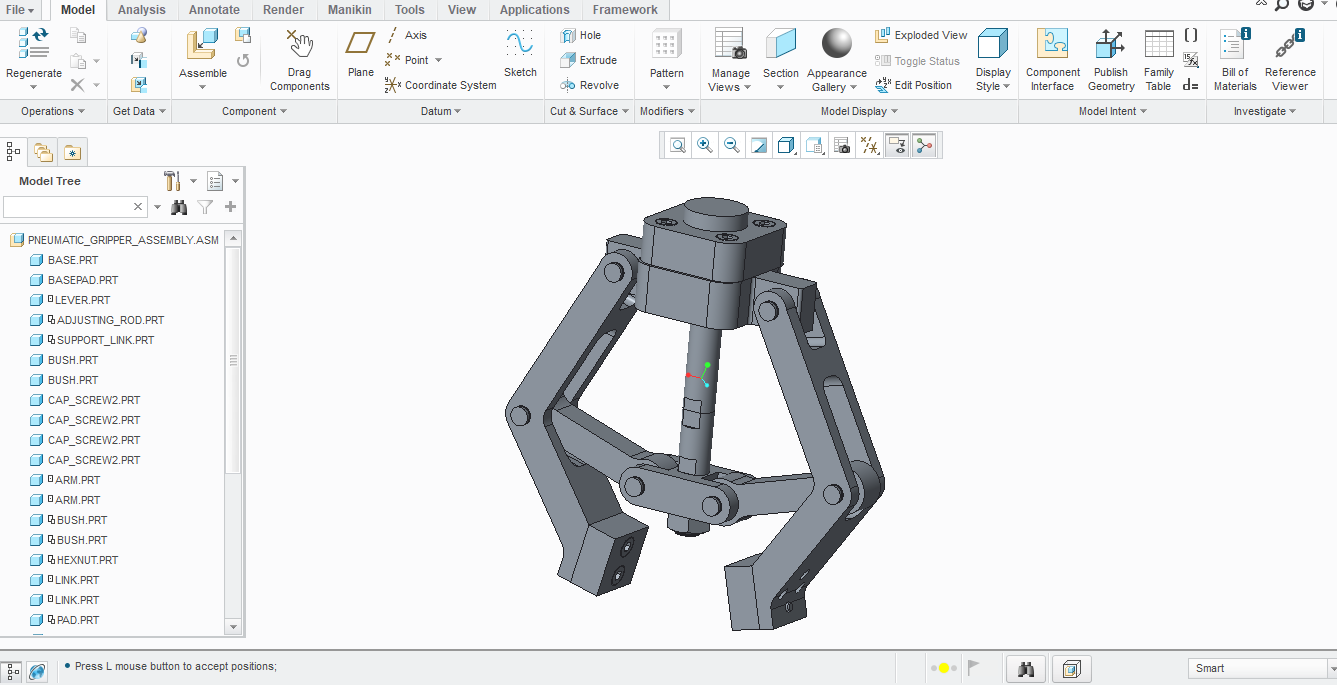The image size is (1337, 685).
Task: Click the Assemble component icon
Action: pos(202,44)
